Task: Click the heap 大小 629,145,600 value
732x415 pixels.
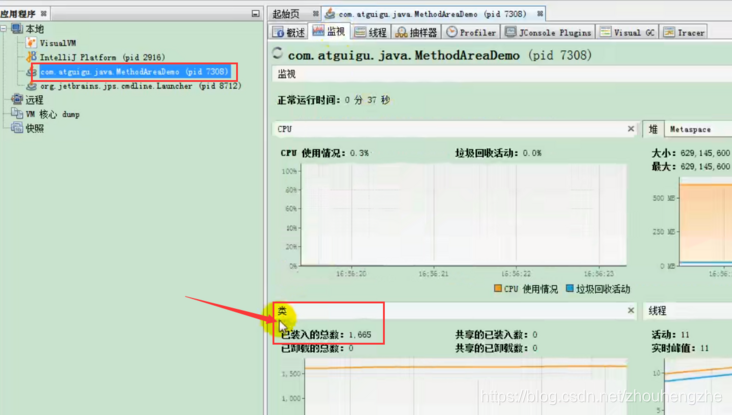Action: (705, 153)
